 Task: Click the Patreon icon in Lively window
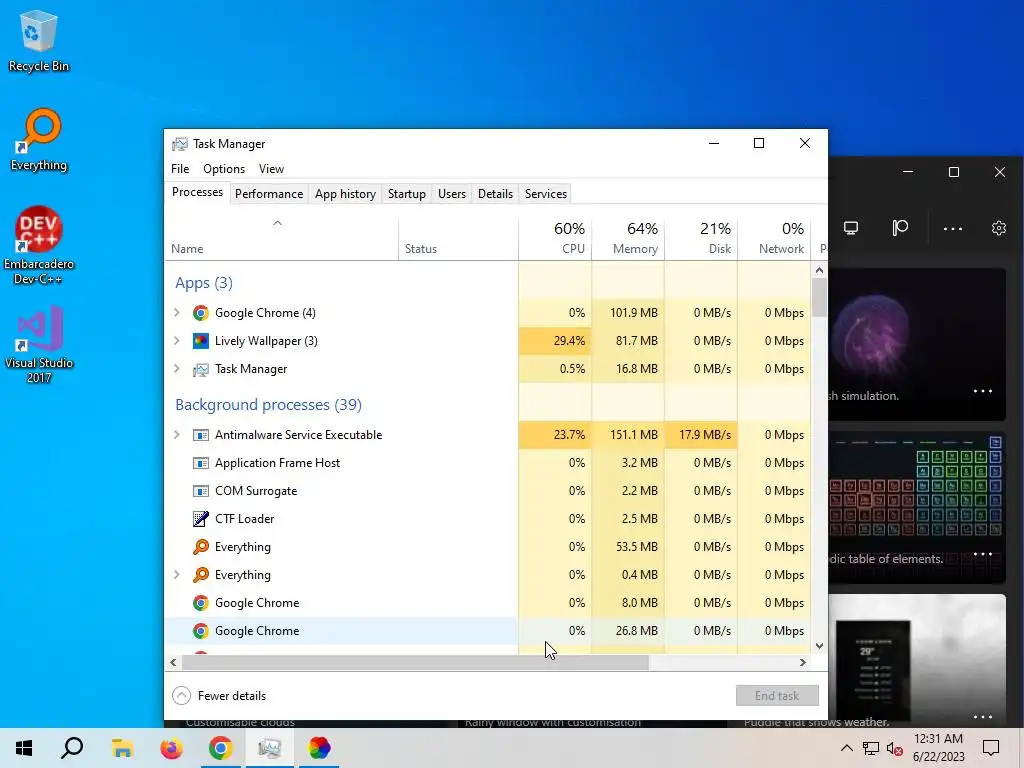[x=900, y=228]
